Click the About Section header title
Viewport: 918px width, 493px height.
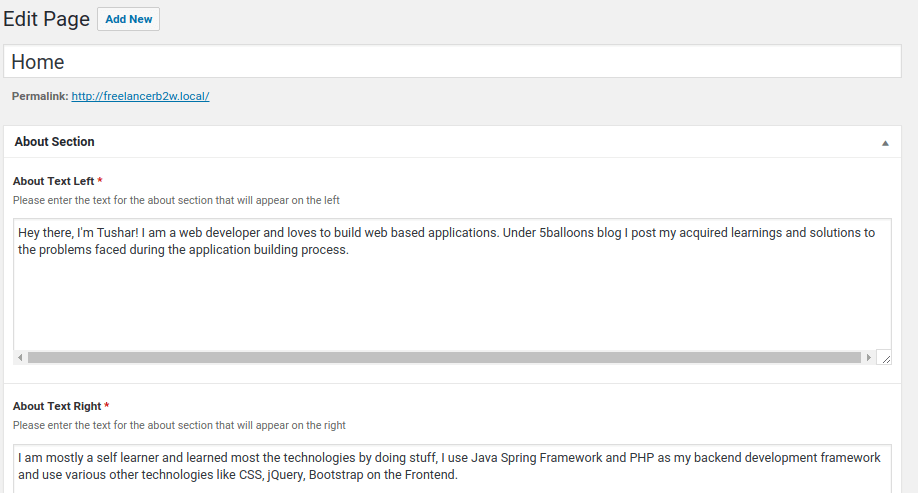point(55,142)
